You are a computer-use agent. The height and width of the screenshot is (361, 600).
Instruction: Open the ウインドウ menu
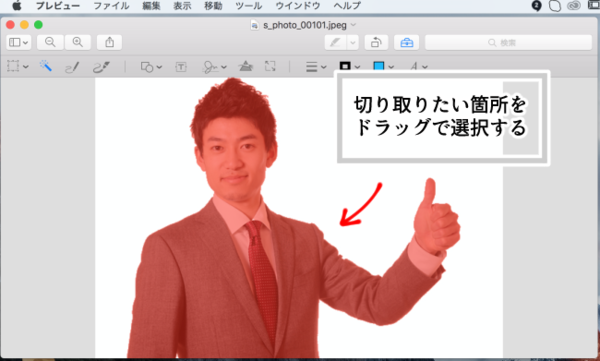(x=297, y=6)
